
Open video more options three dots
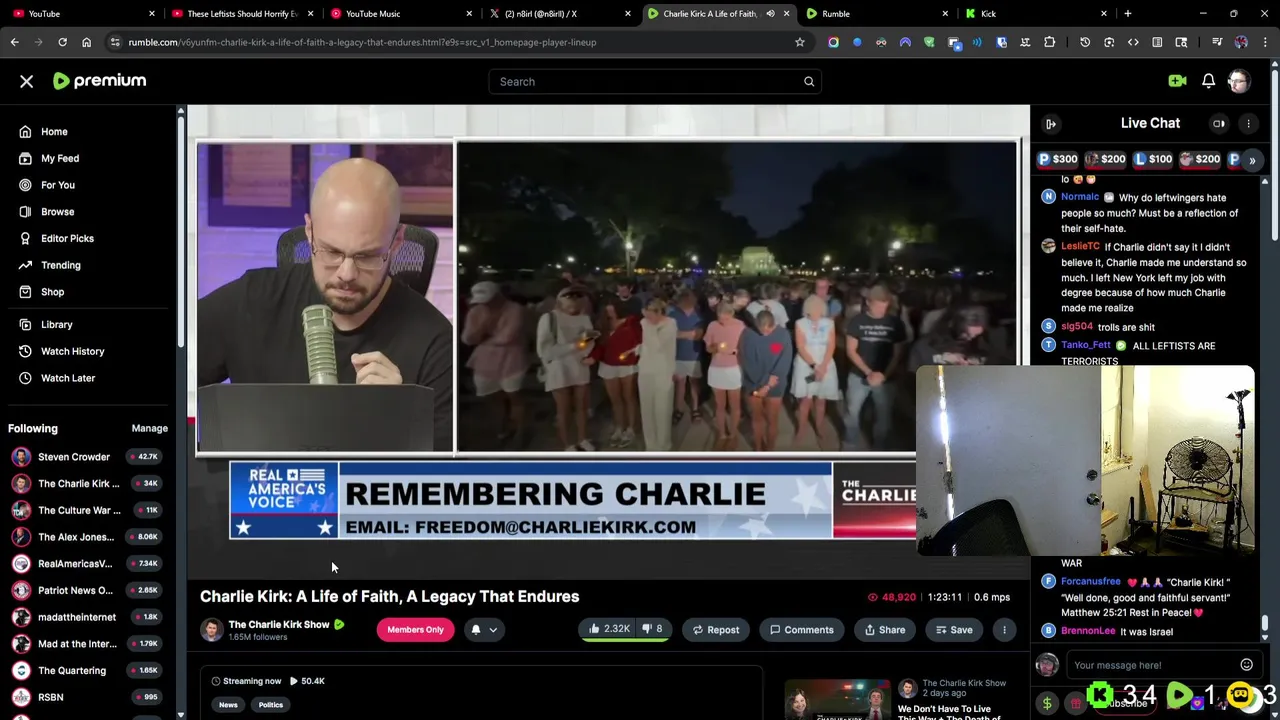point(1004,630)
